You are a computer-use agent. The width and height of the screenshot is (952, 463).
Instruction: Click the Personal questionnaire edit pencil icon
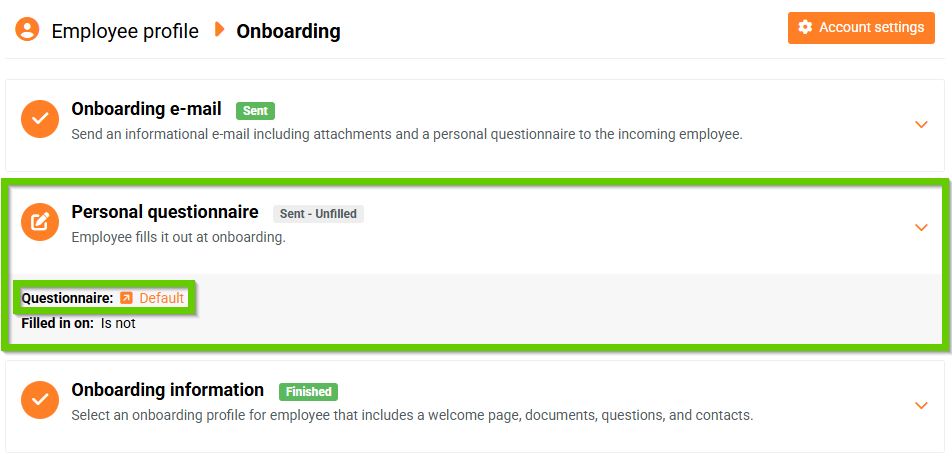(40, 222)
